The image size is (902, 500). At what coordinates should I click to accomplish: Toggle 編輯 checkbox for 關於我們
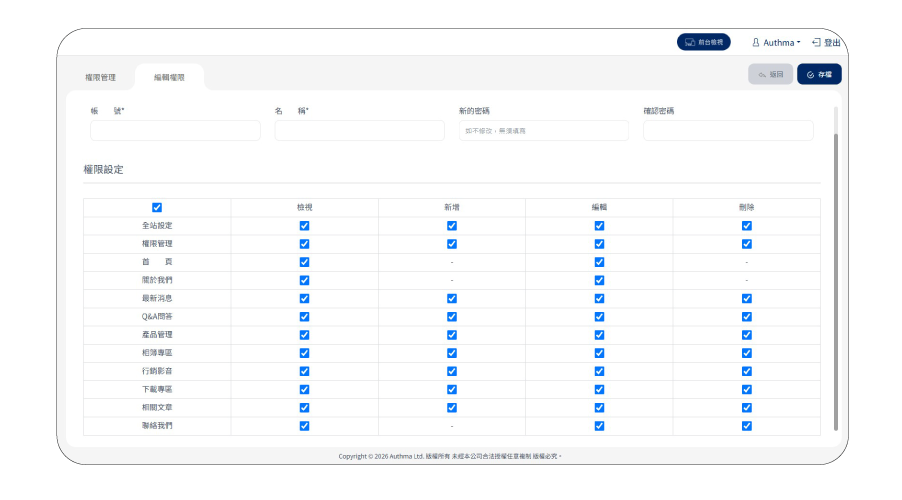(599, 280)
